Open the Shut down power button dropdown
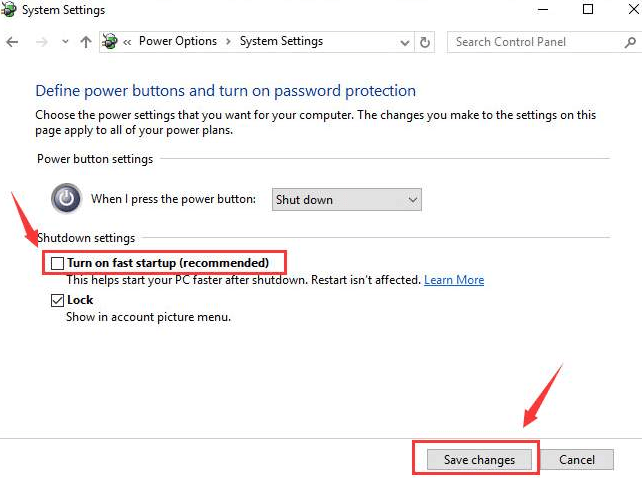Viewport: 642px width, 478px height. 346,199
